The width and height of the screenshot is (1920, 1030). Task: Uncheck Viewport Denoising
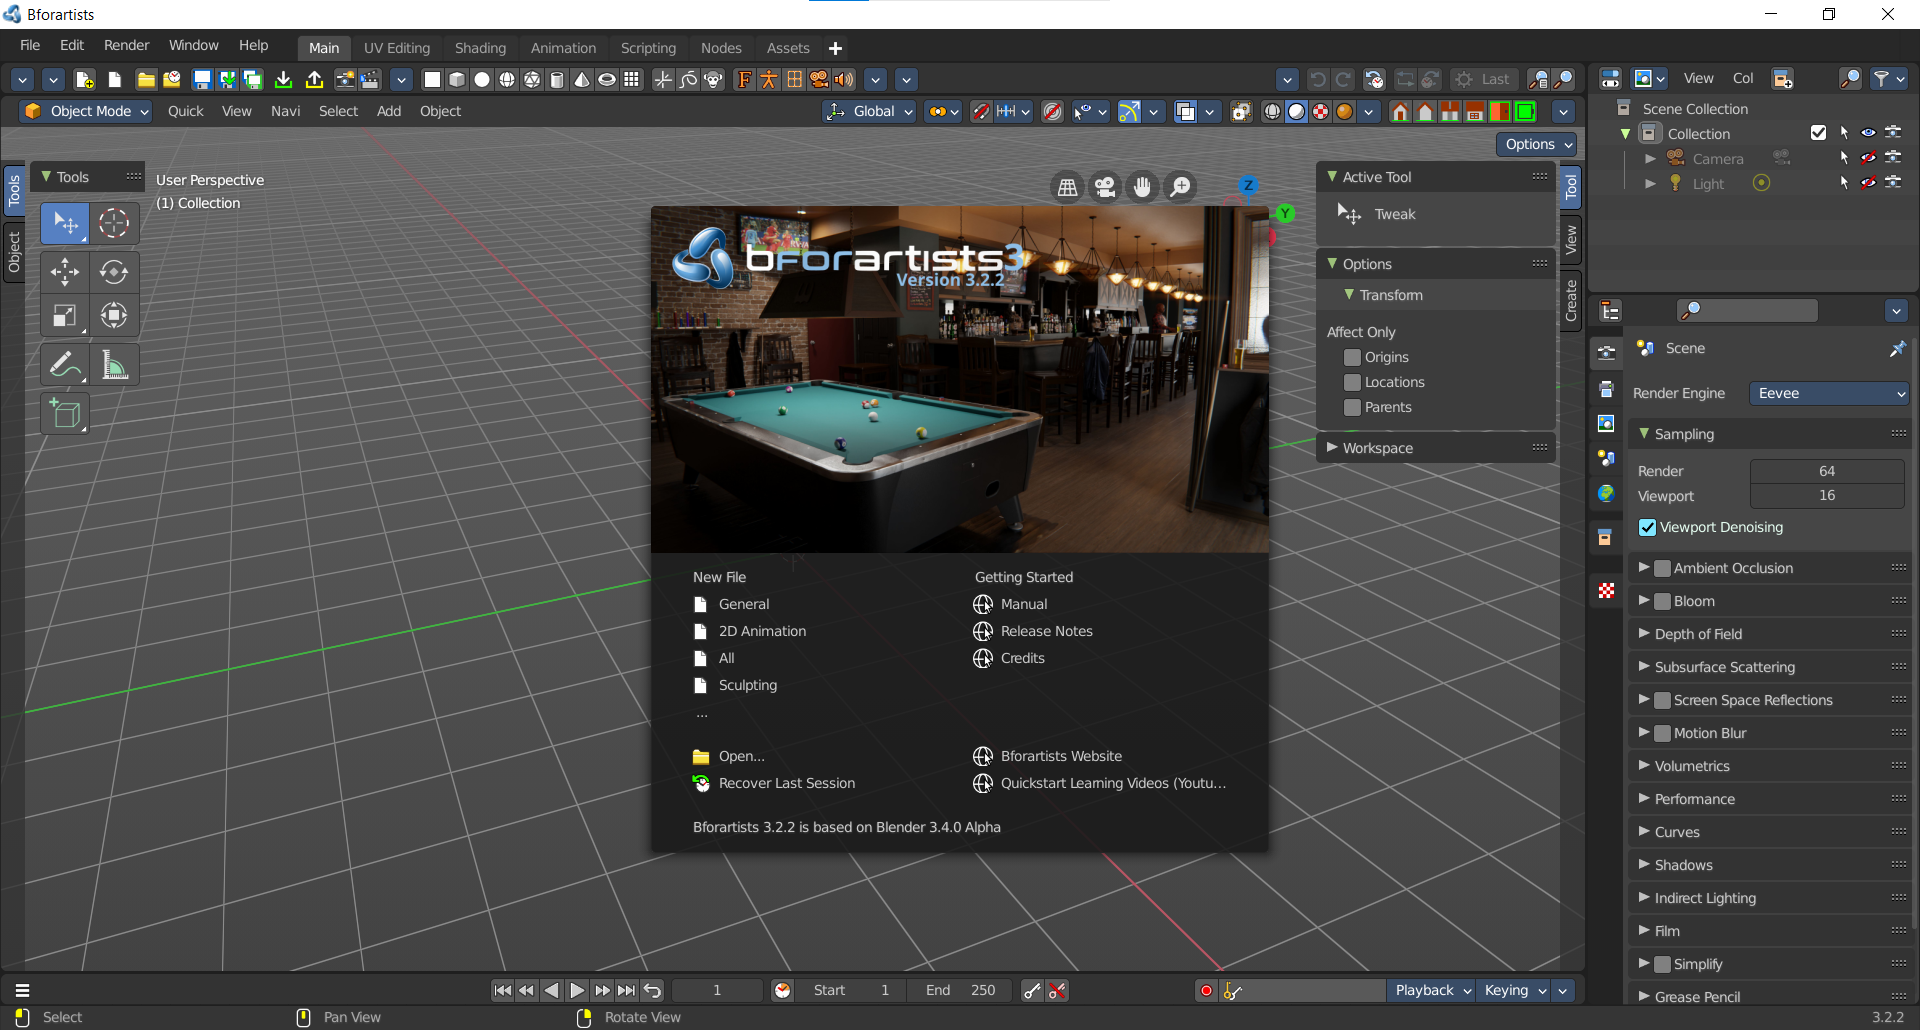[x=1647, y=527]
